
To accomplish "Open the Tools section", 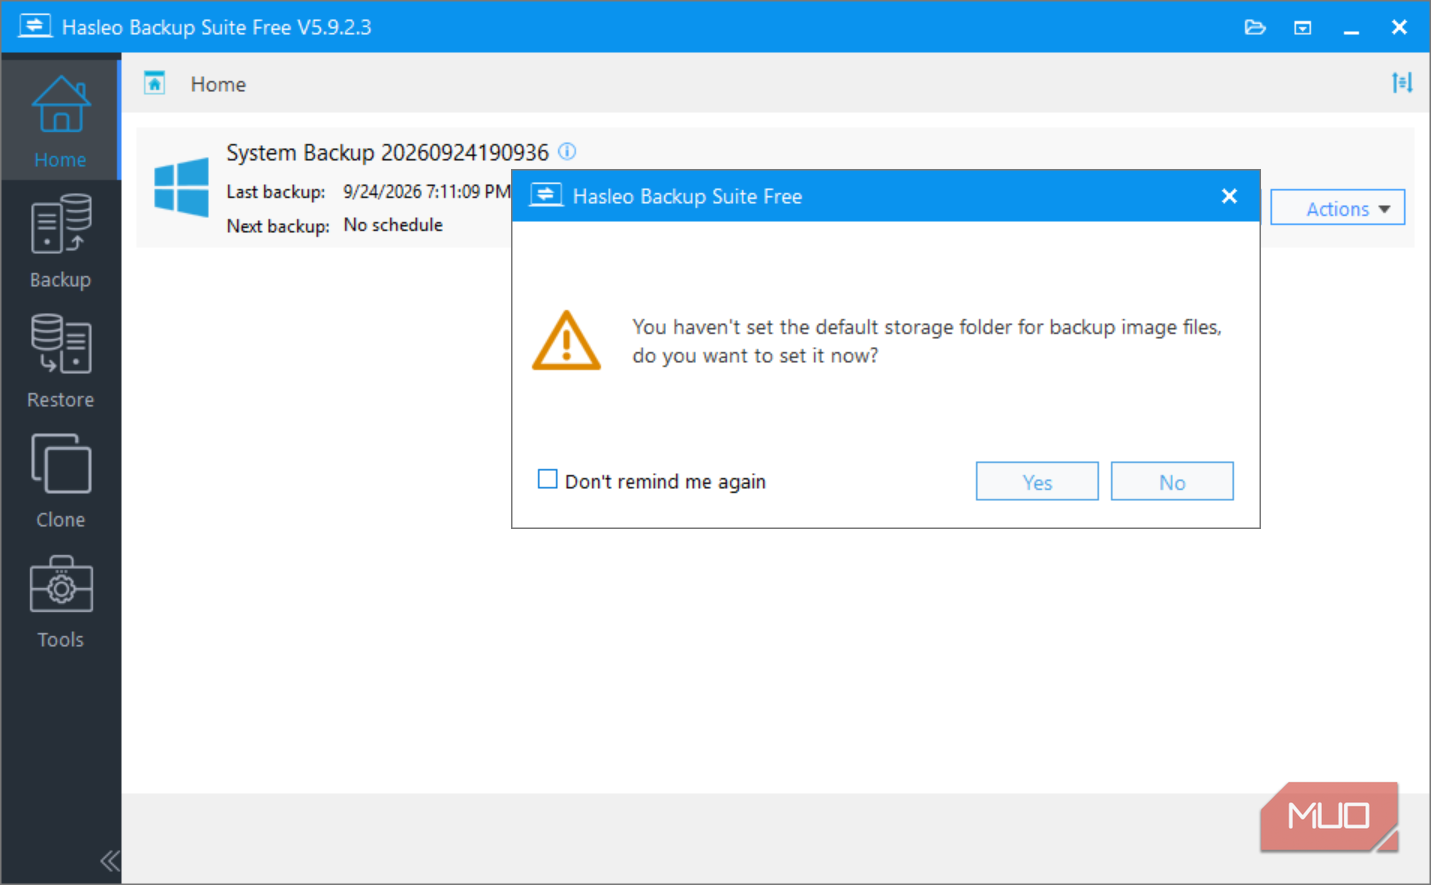I will (60, 601).
